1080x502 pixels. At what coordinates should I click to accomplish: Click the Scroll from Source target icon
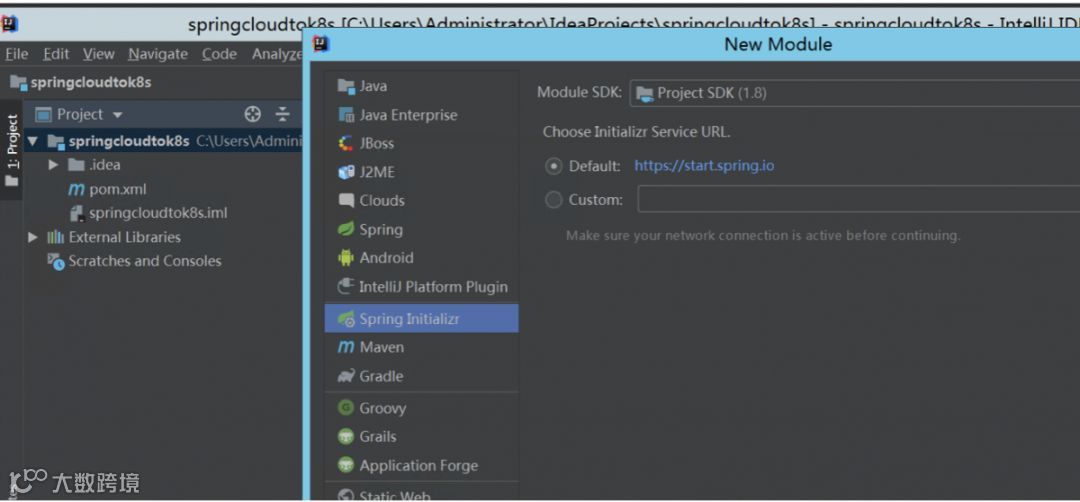click(x=253, y=114)
